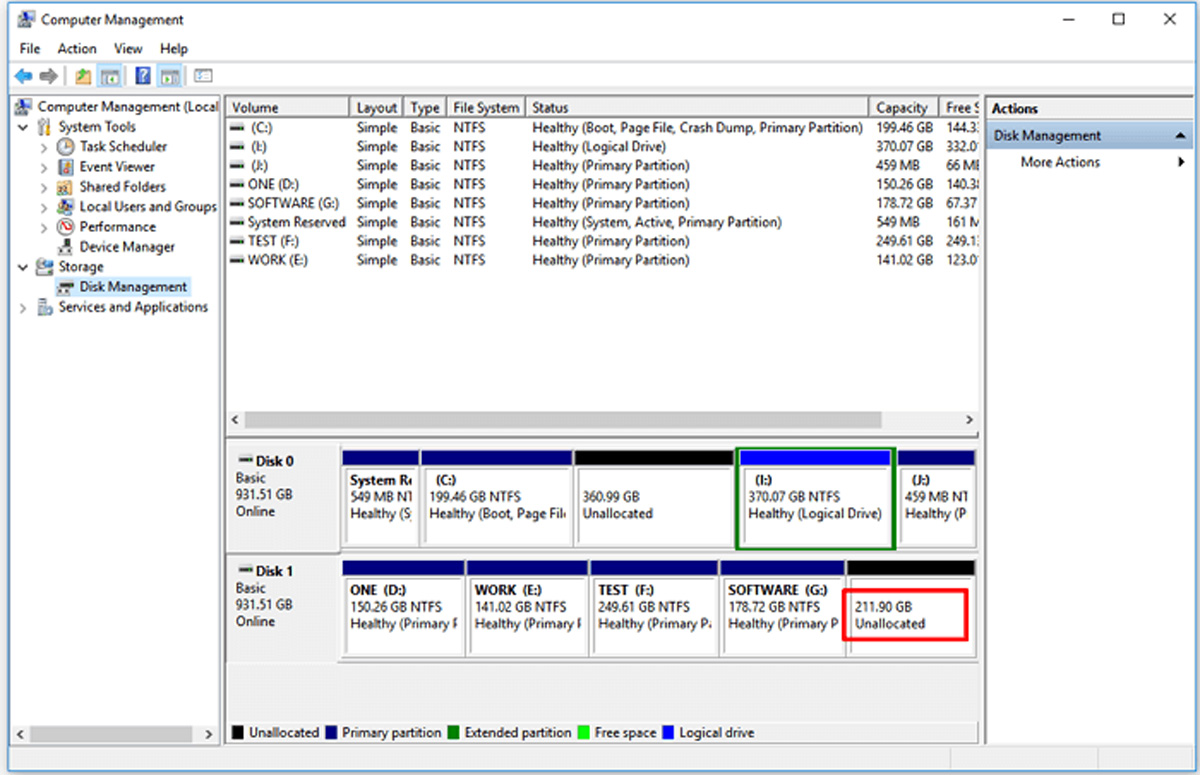This screenshot has width=1200, height=775.
Task: Open the View menu
Action: pyautogui.click(x=128, y=48)
